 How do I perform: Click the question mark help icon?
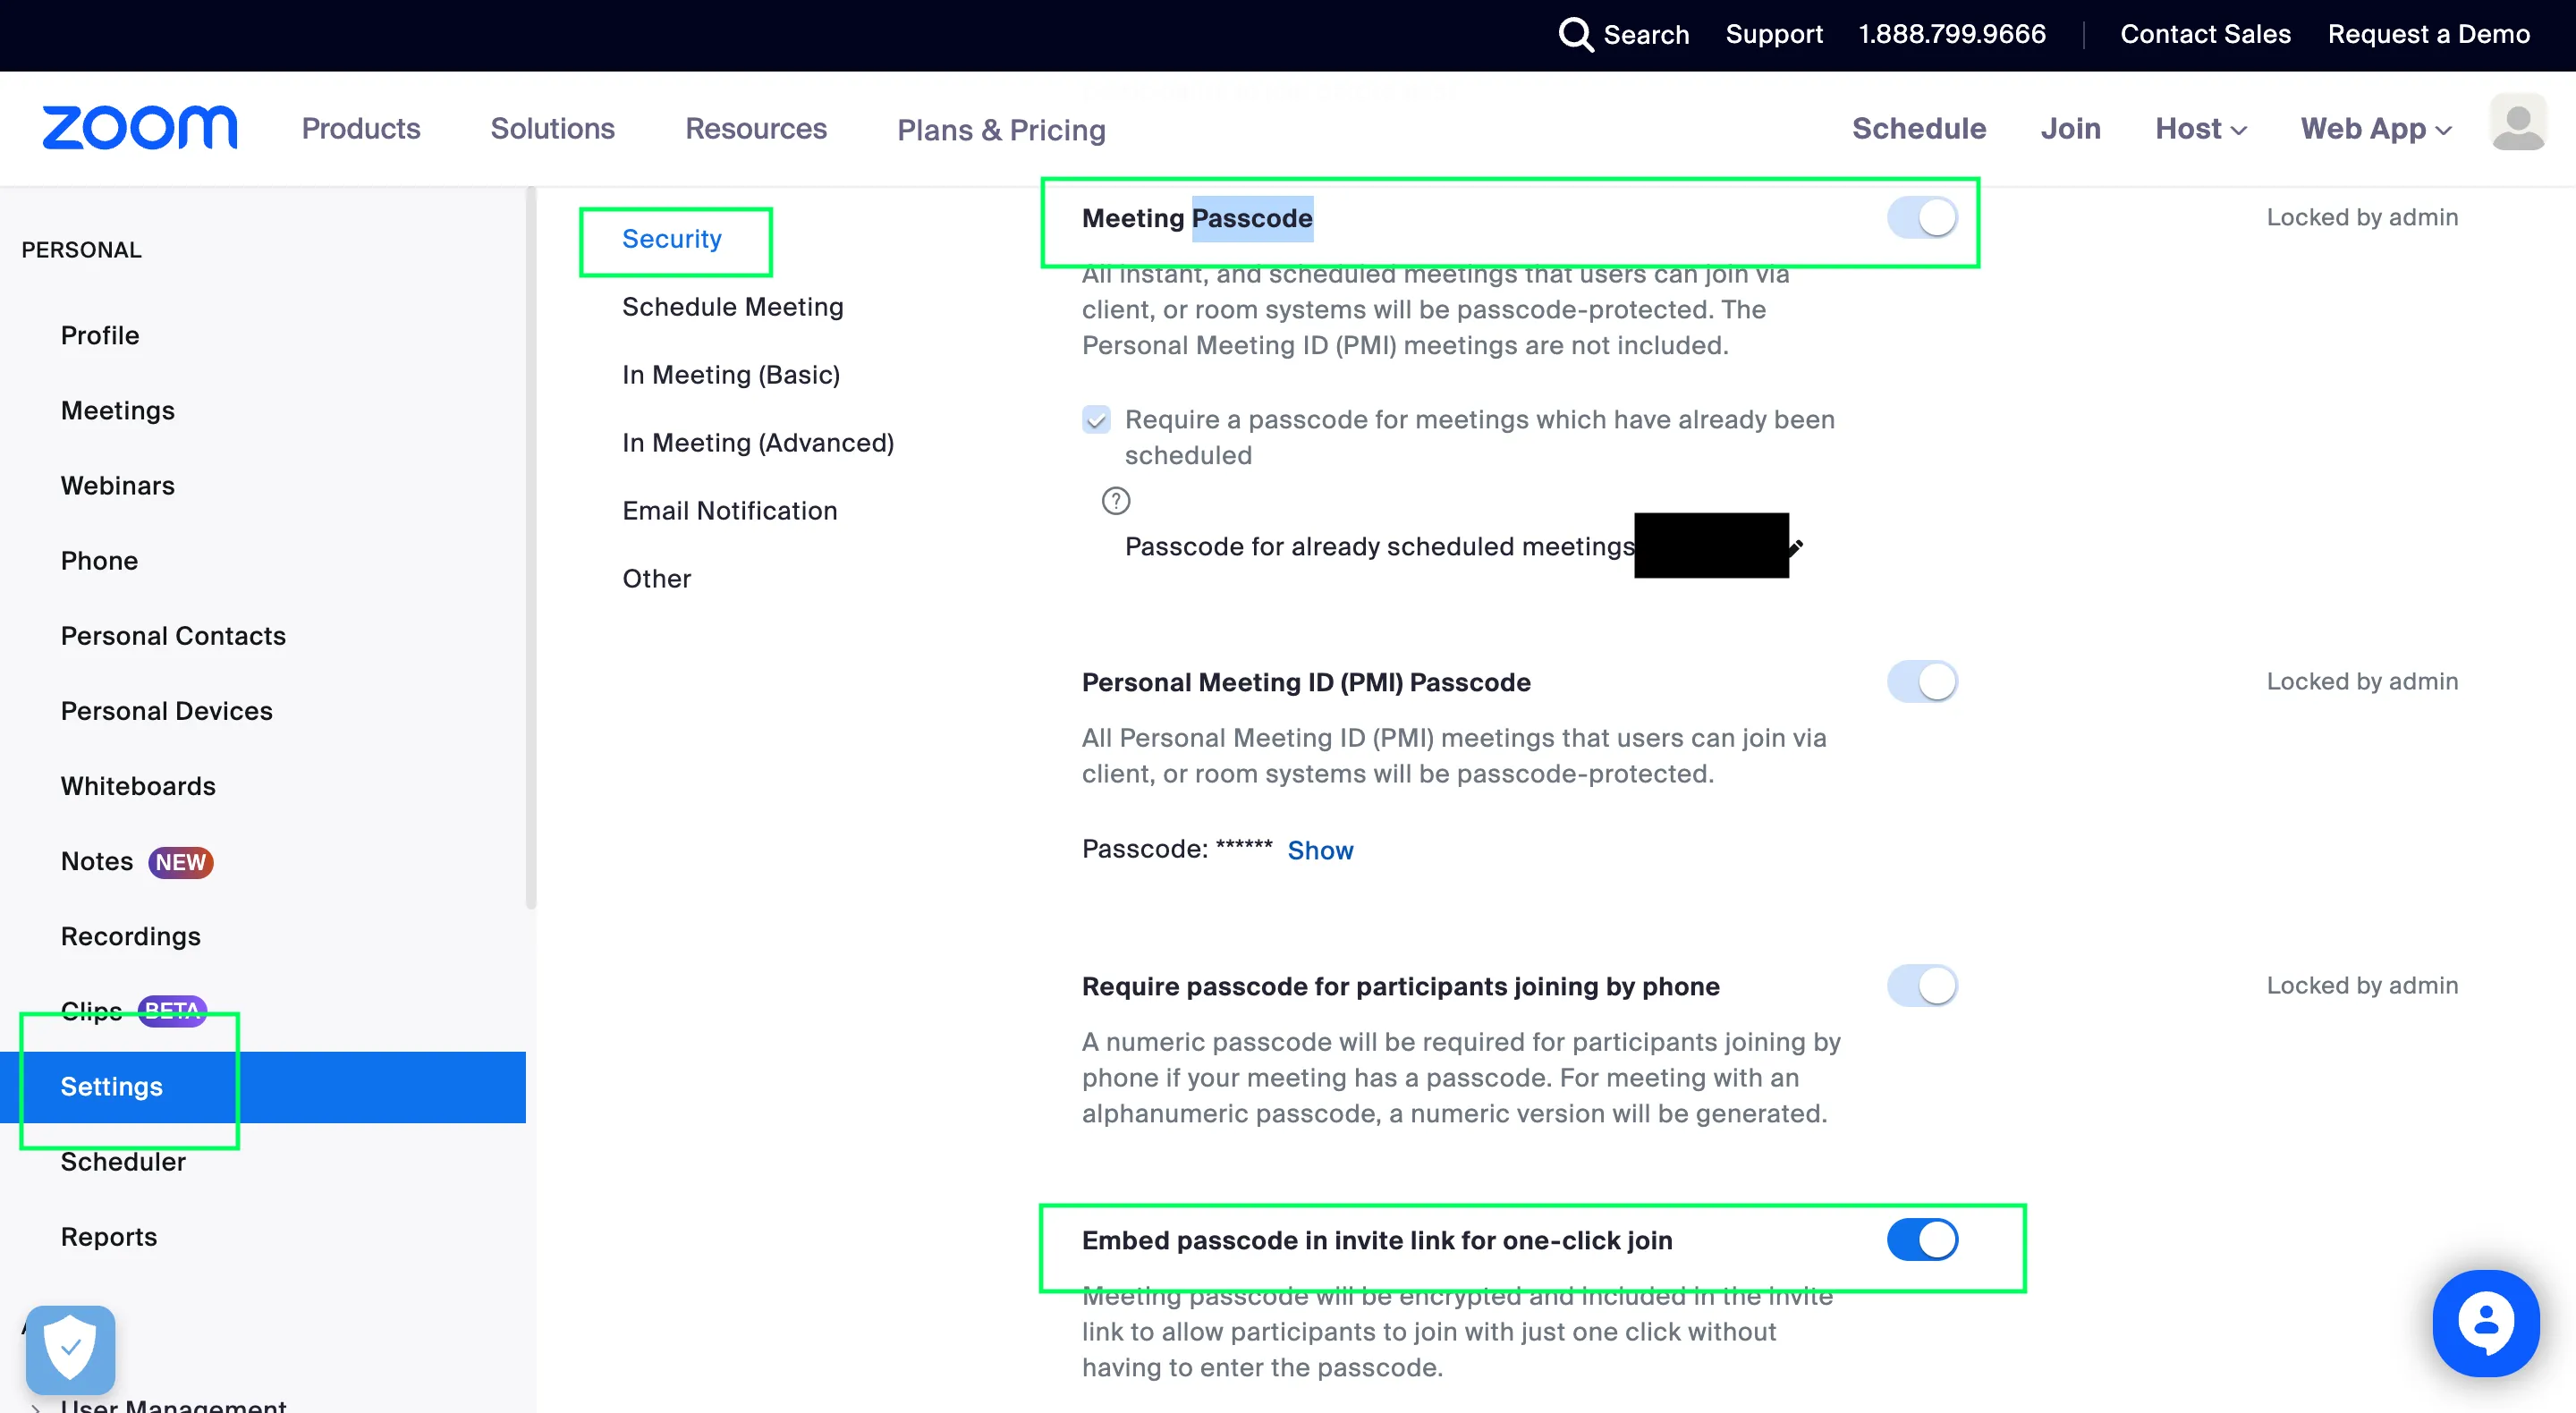pos(1116,501)
